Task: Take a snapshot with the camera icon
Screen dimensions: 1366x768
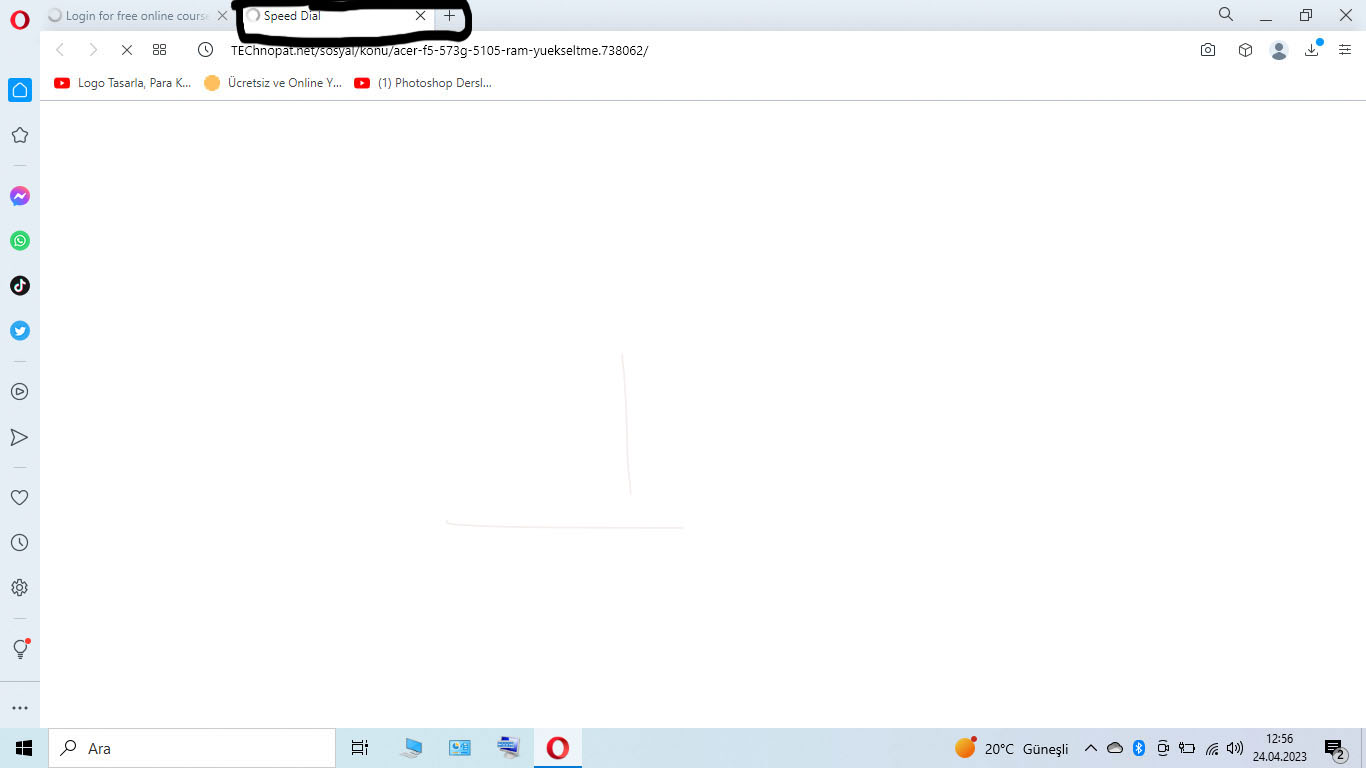Action: point(1208,50)
